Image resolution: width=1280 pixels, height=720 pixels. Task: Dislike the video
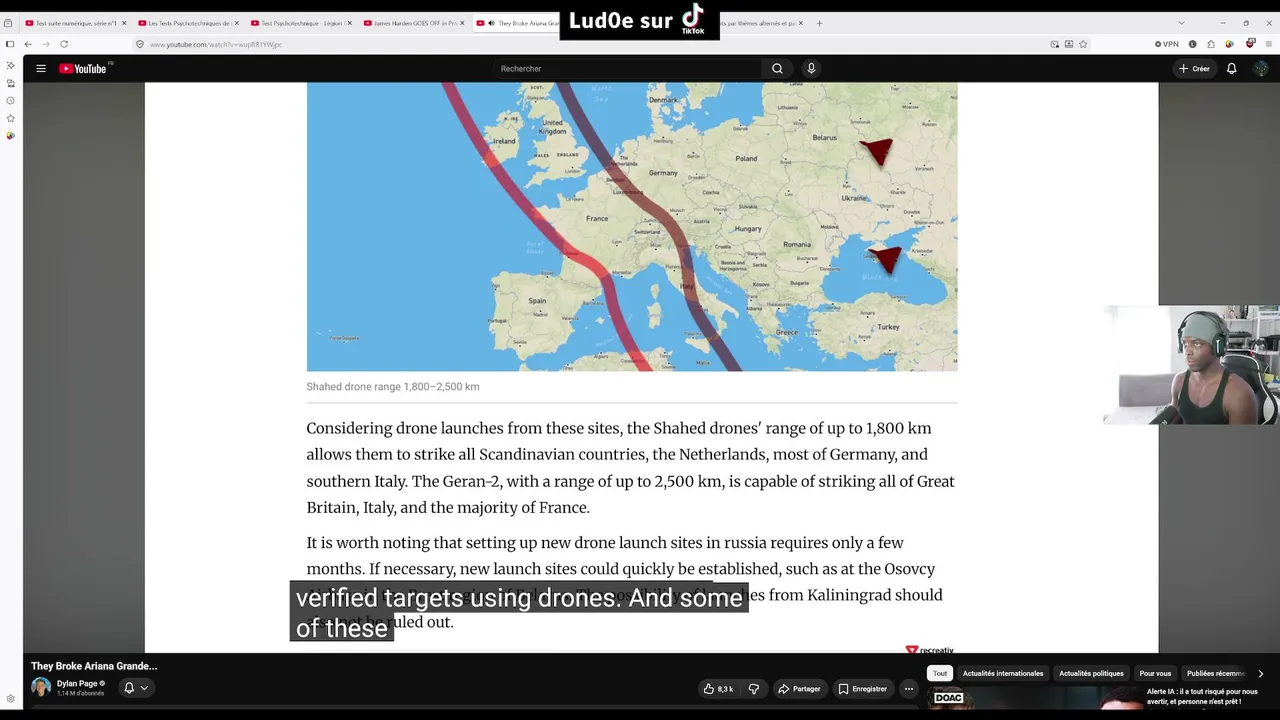(x=754, y=688)
